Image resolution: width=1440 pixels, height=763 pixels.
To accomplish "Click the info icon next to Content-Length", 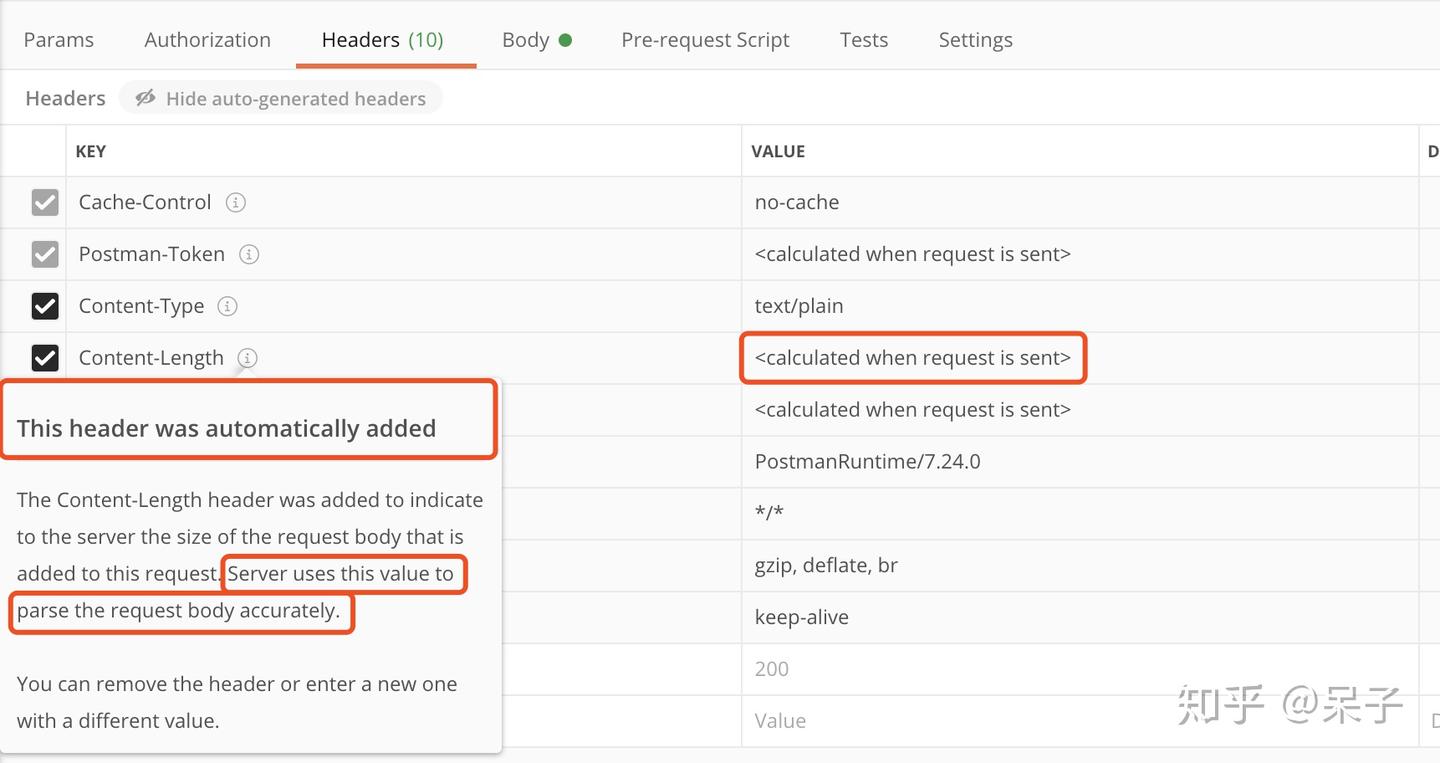I will (247, 357).
